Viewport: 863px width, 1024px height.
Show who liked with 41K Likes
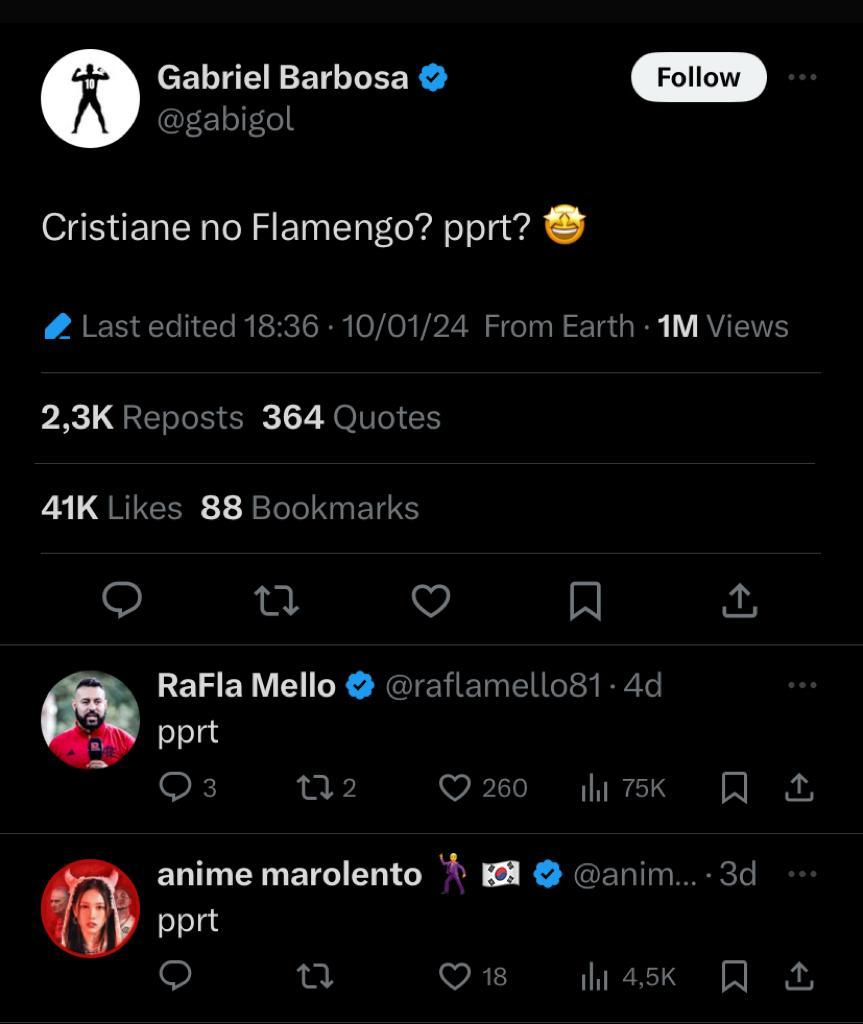pyautogui.click(x=111, y=508)
